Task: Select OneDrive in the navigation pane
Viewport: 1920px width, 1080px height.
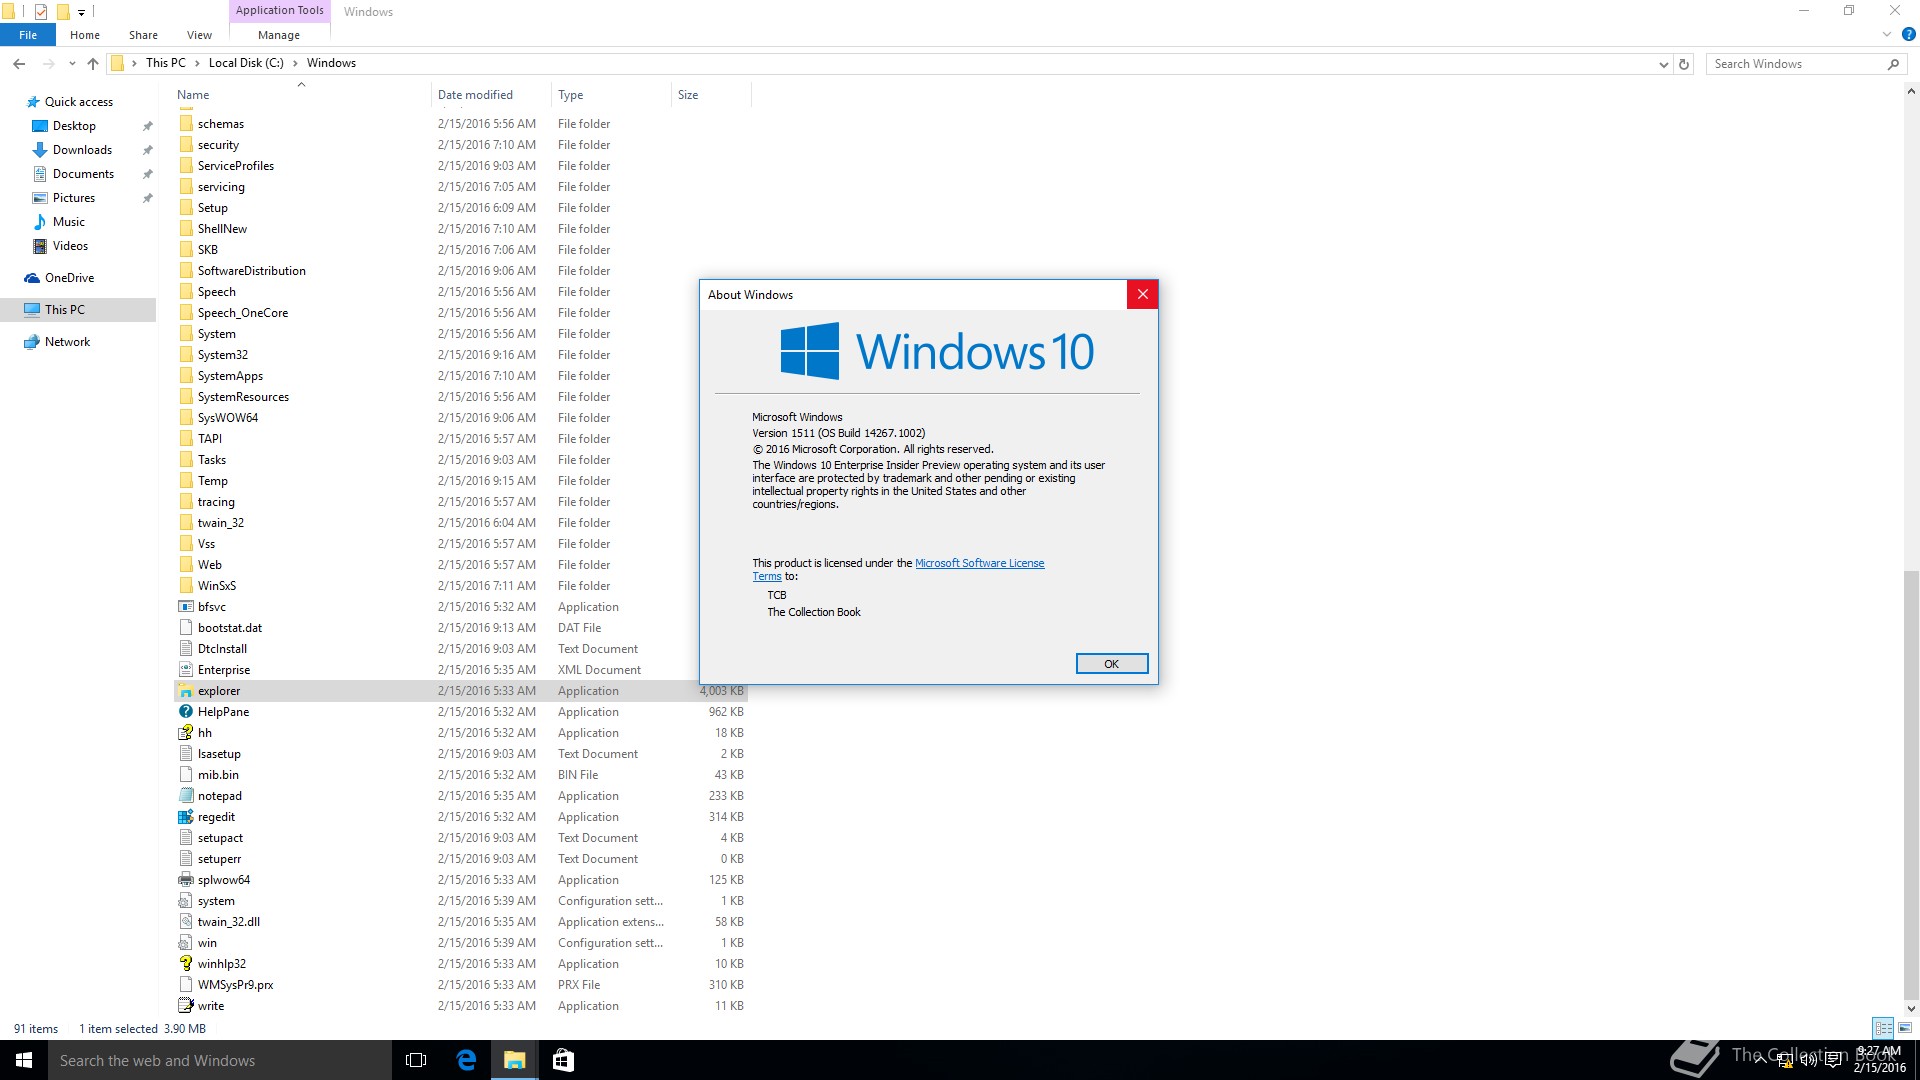Action: (x=69, y=278)
